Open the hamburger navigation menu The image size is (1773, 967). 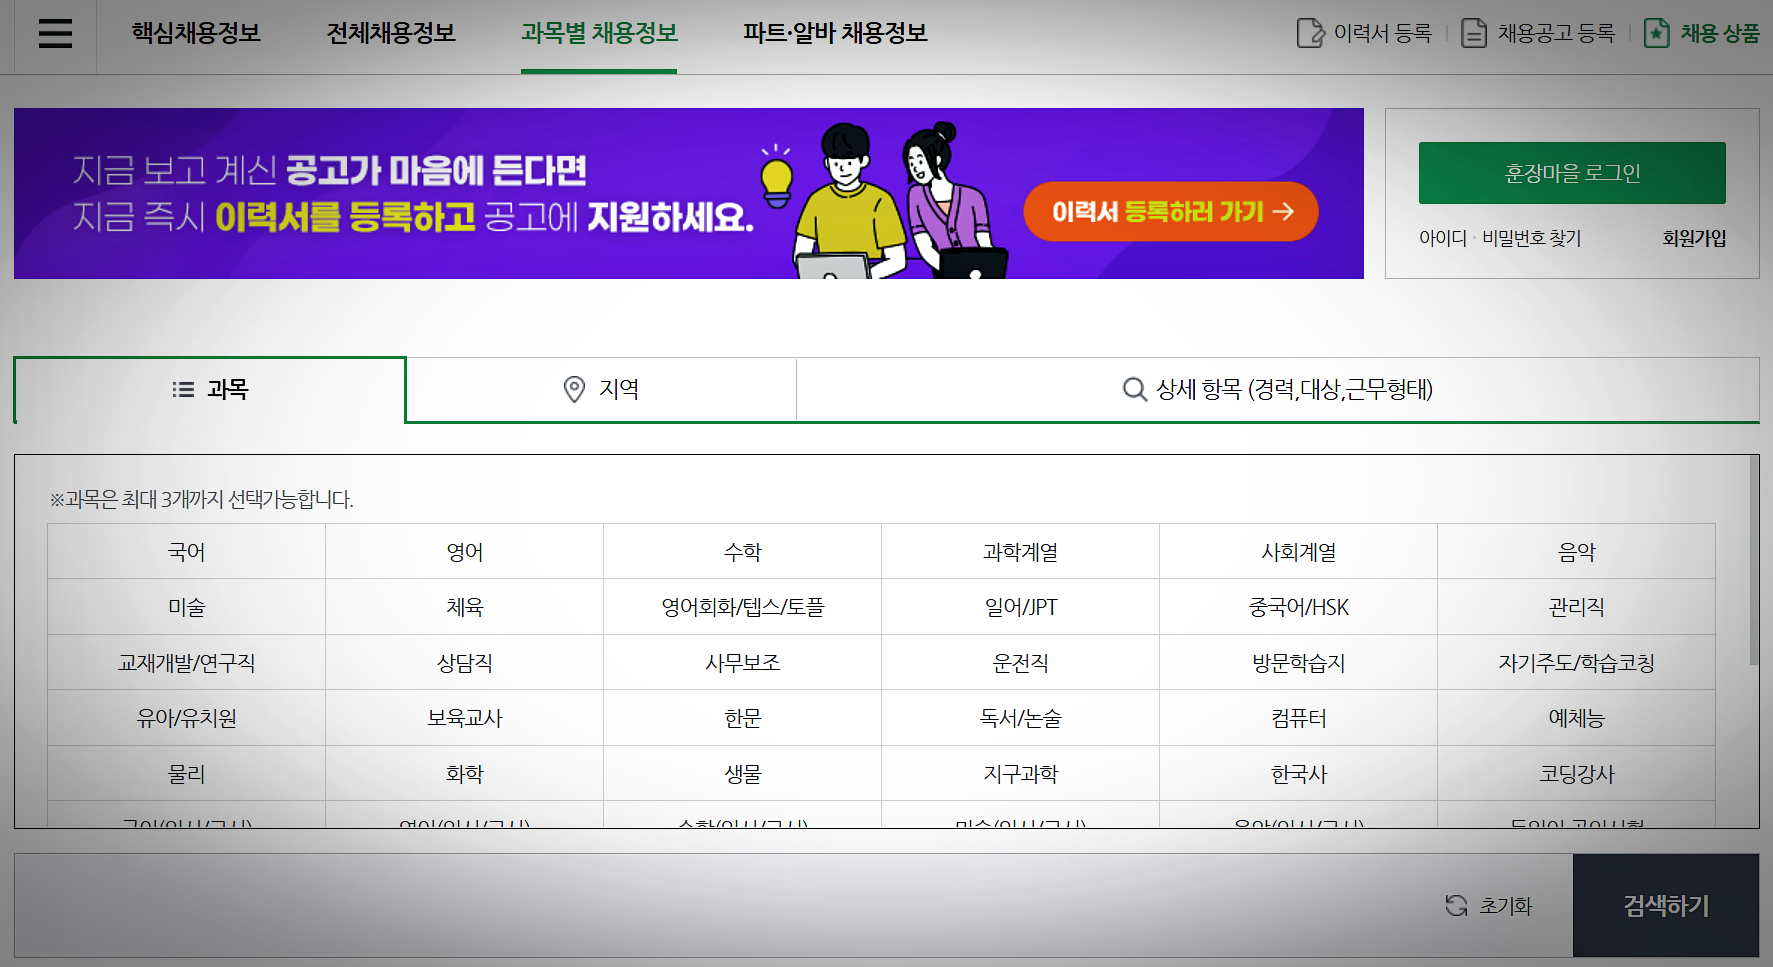54,34
